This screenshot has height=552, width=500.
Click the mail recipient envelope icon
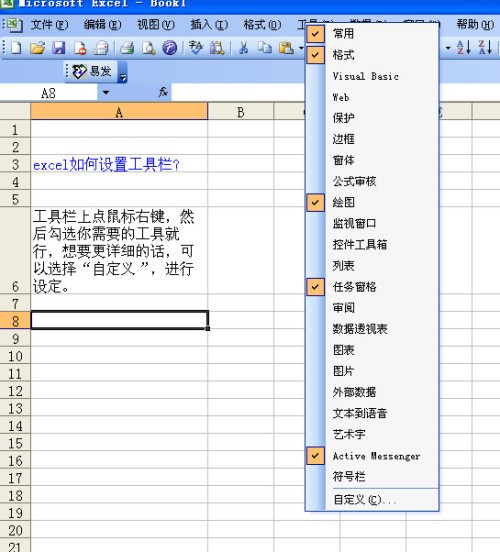pos(101,48)
